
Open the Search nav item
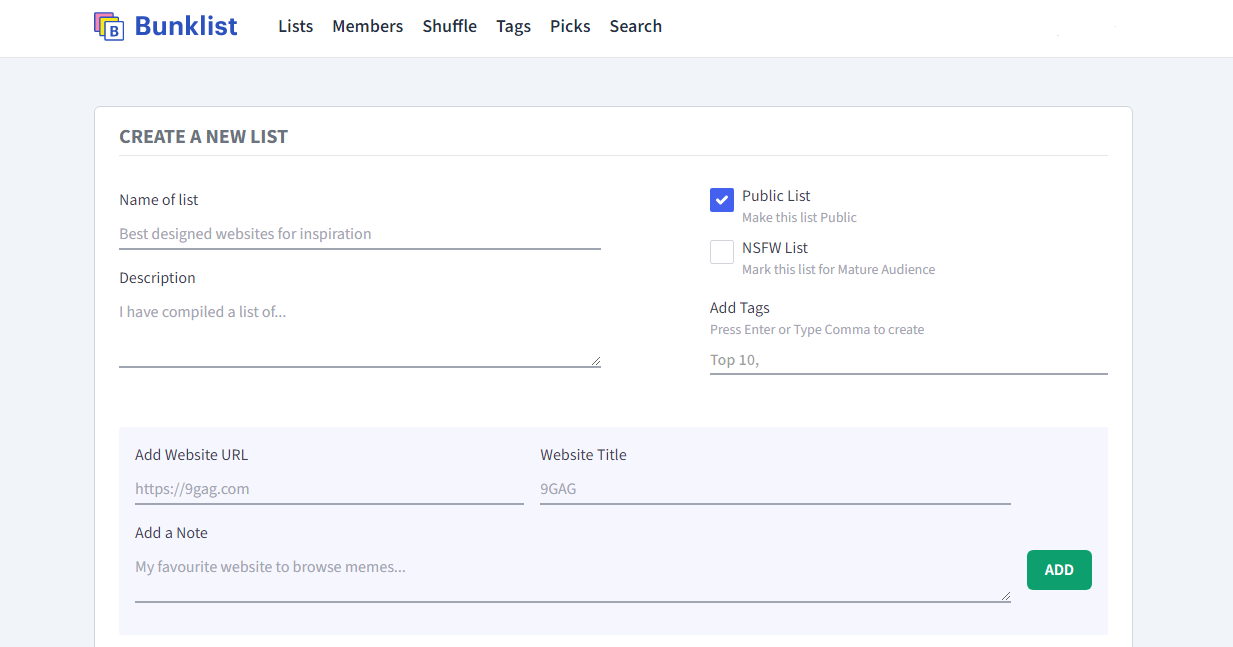[x=636, y=26]
